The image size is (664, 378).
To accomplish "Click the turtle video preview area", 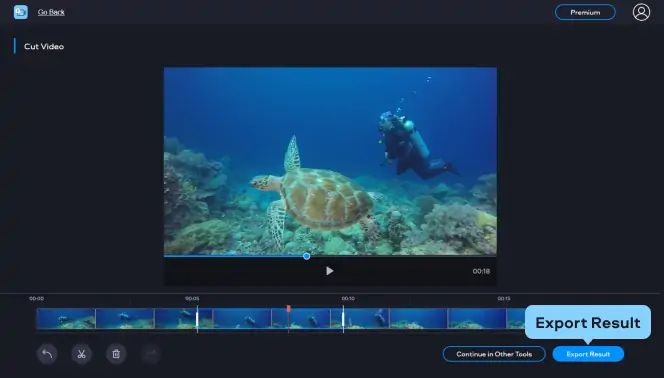I will 330,161.
